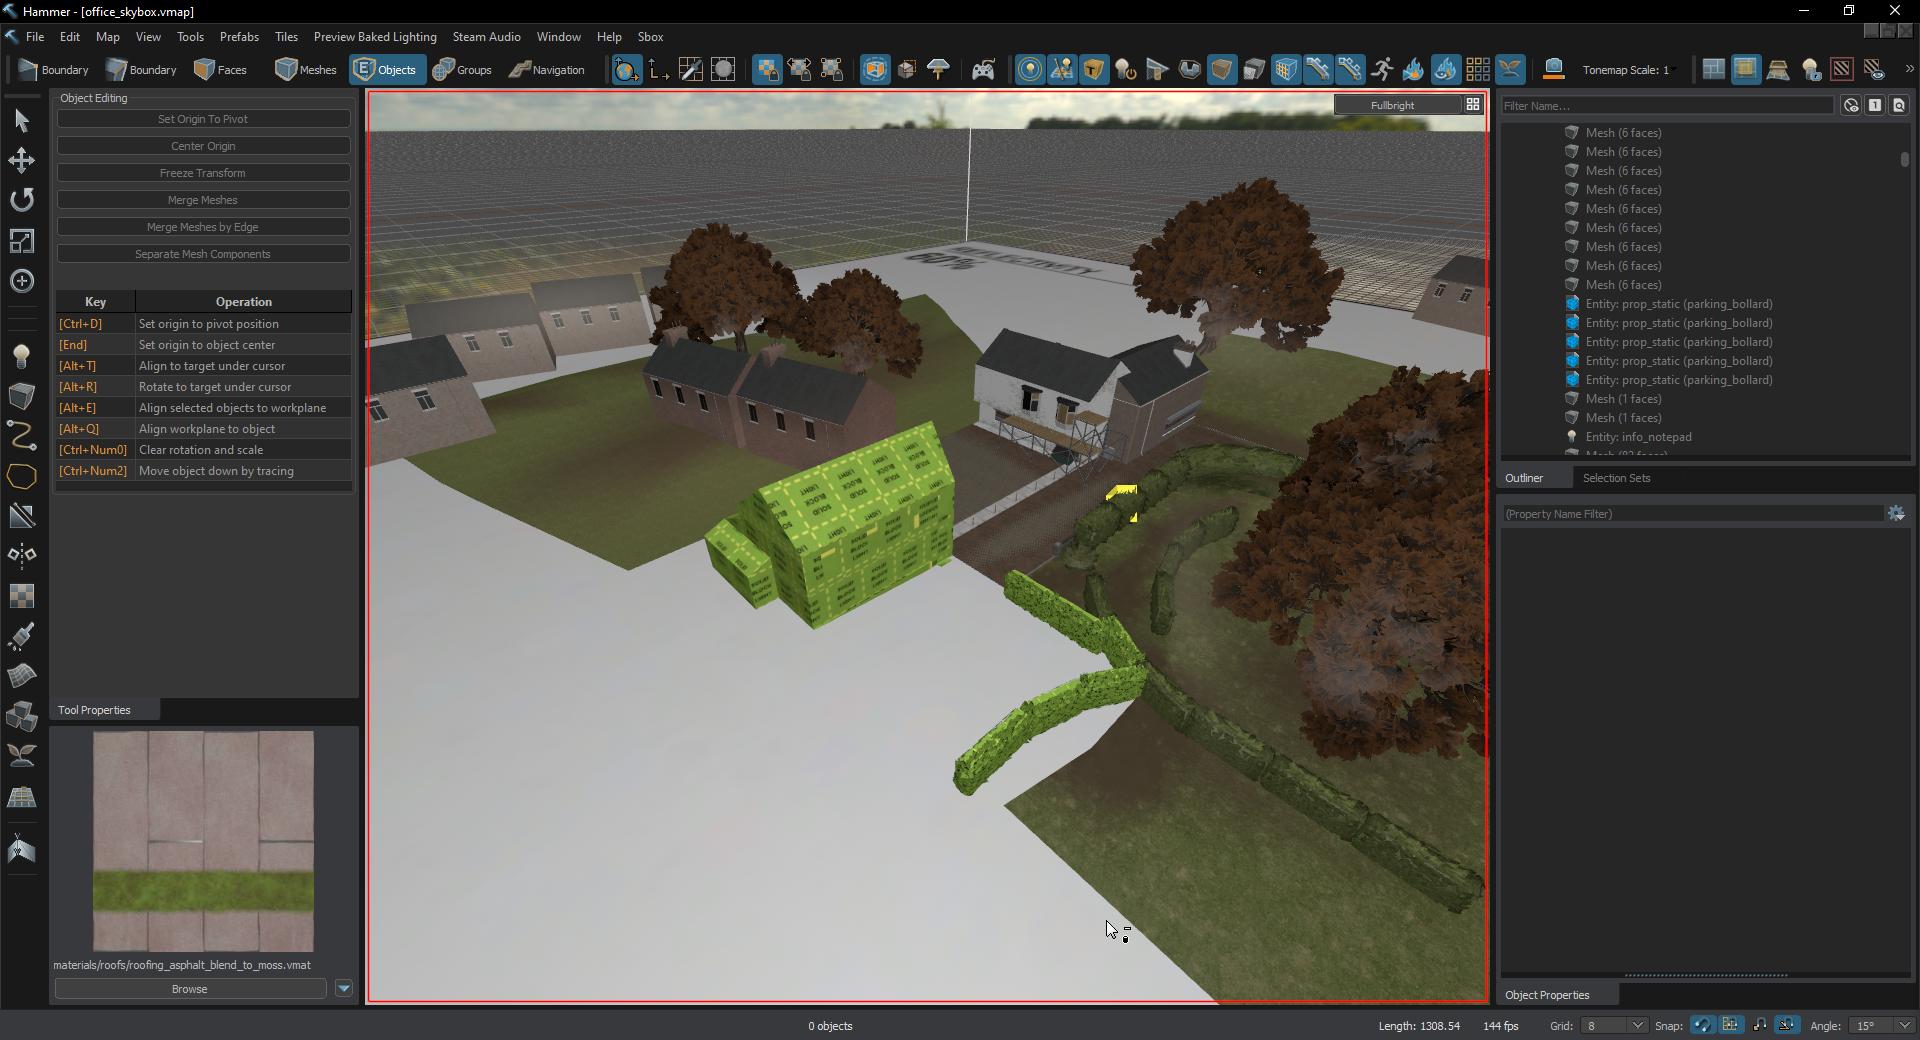
Task: Select the Paint/Material apply tool (brush icon)
Action: (x=21, y=637)
